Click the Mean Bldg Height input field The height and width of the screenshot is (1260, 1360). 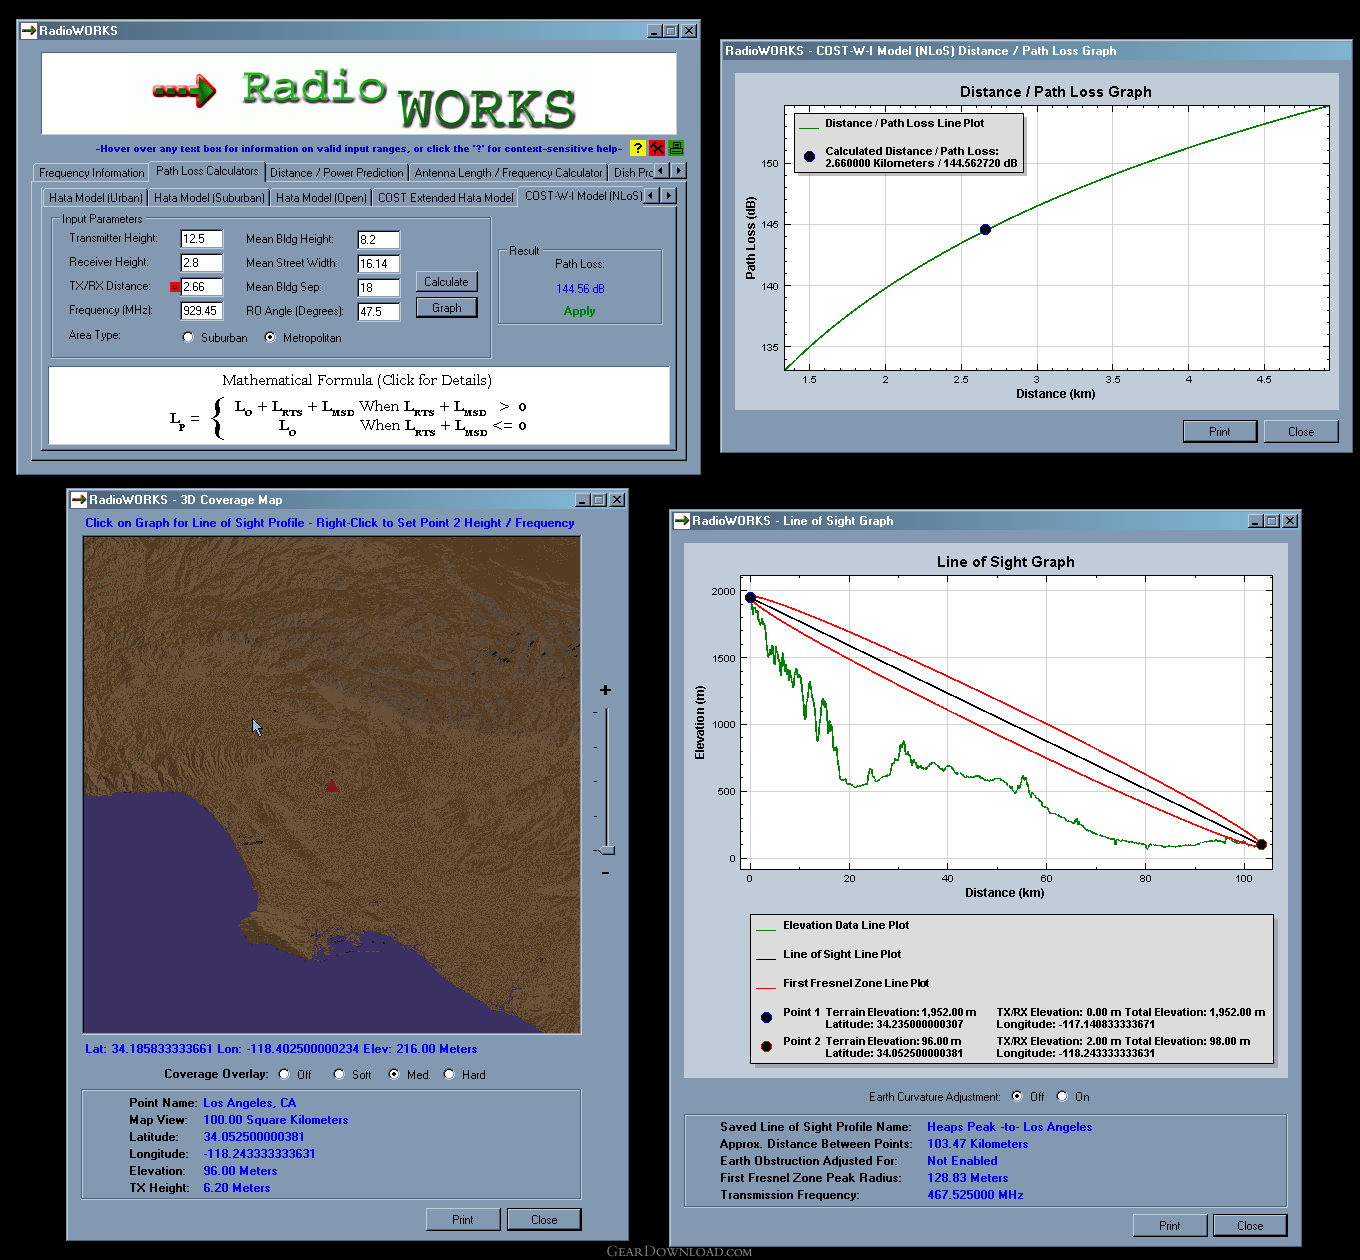point(378,240)
